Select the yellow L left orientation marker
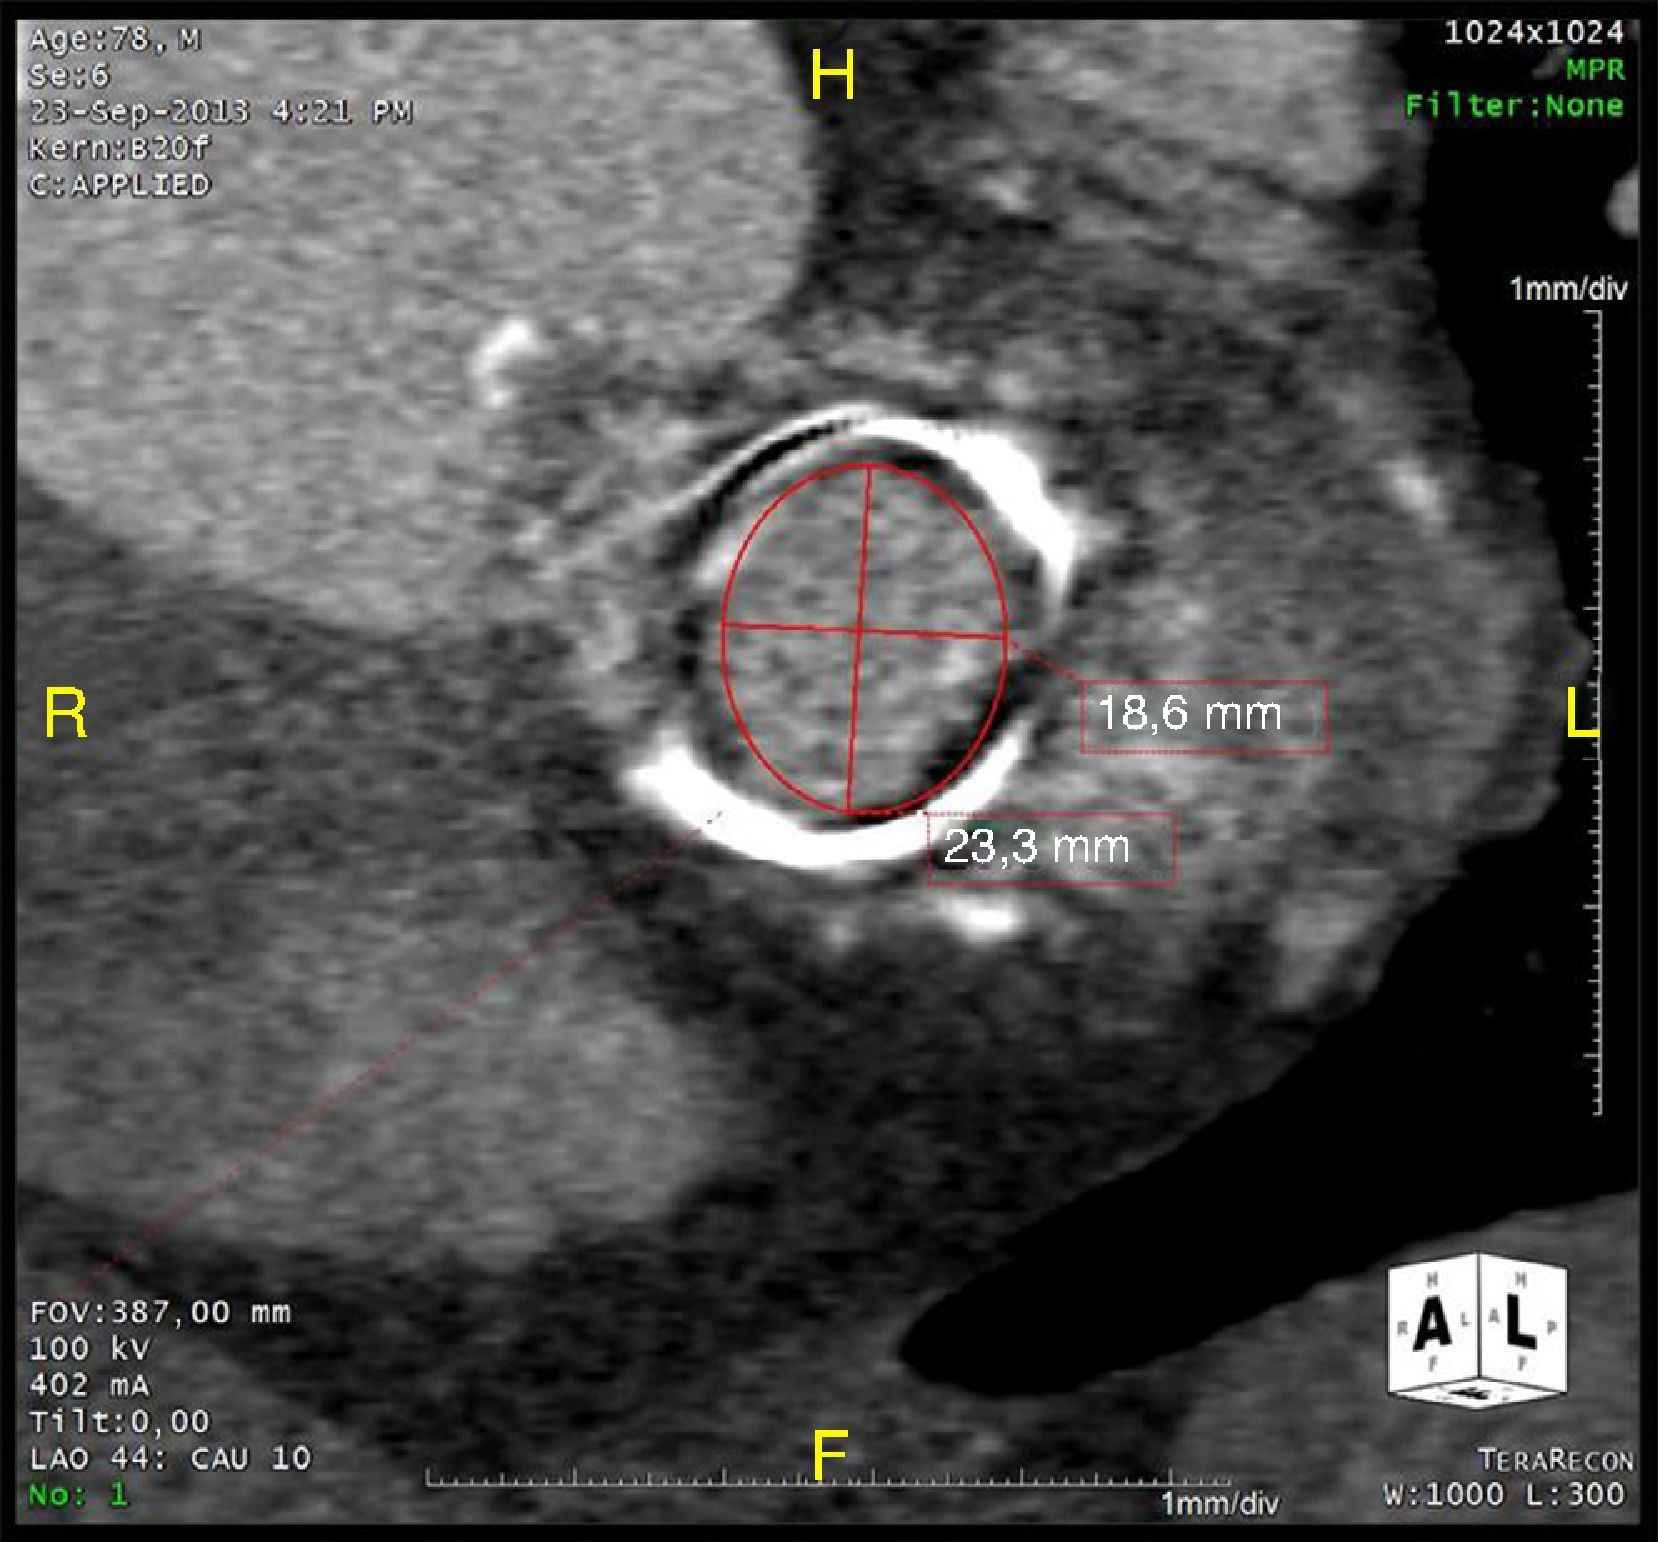The image size is (1658, 1542). click(1580, 715)
